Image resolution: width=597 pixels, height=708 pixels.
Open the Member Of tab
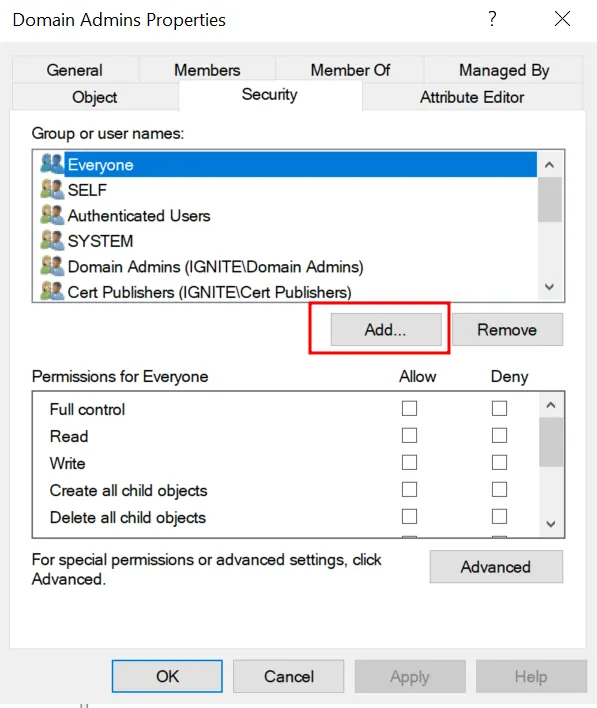click(350, 70)
